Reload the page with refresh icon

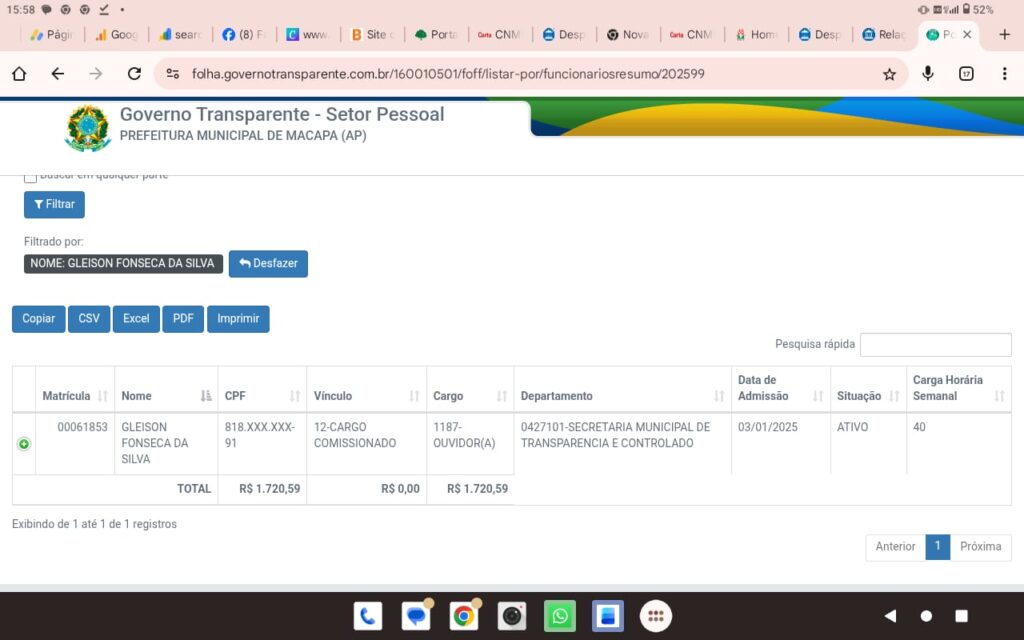(x=134, y=74)
